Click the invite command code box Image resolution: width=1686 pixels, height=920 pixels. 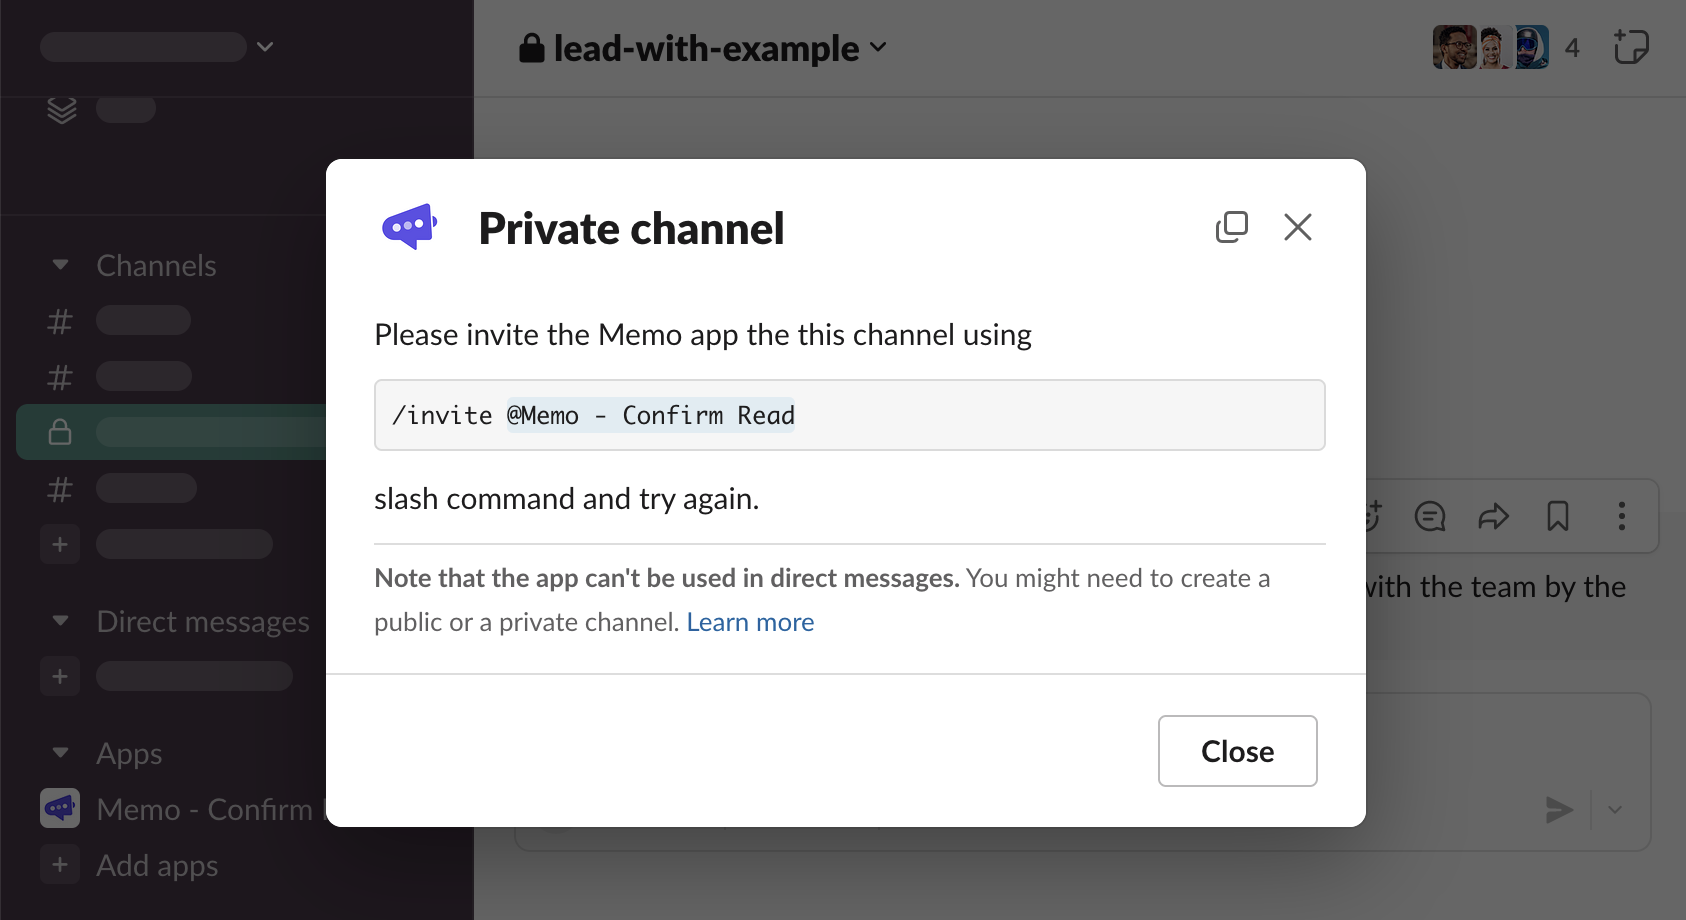849,415
